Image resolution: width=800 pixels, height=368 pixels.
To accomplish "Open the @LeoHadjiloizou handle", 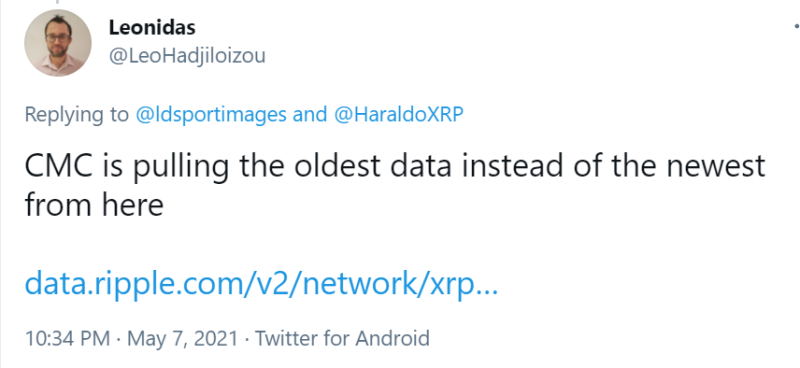I will point(187,56).
